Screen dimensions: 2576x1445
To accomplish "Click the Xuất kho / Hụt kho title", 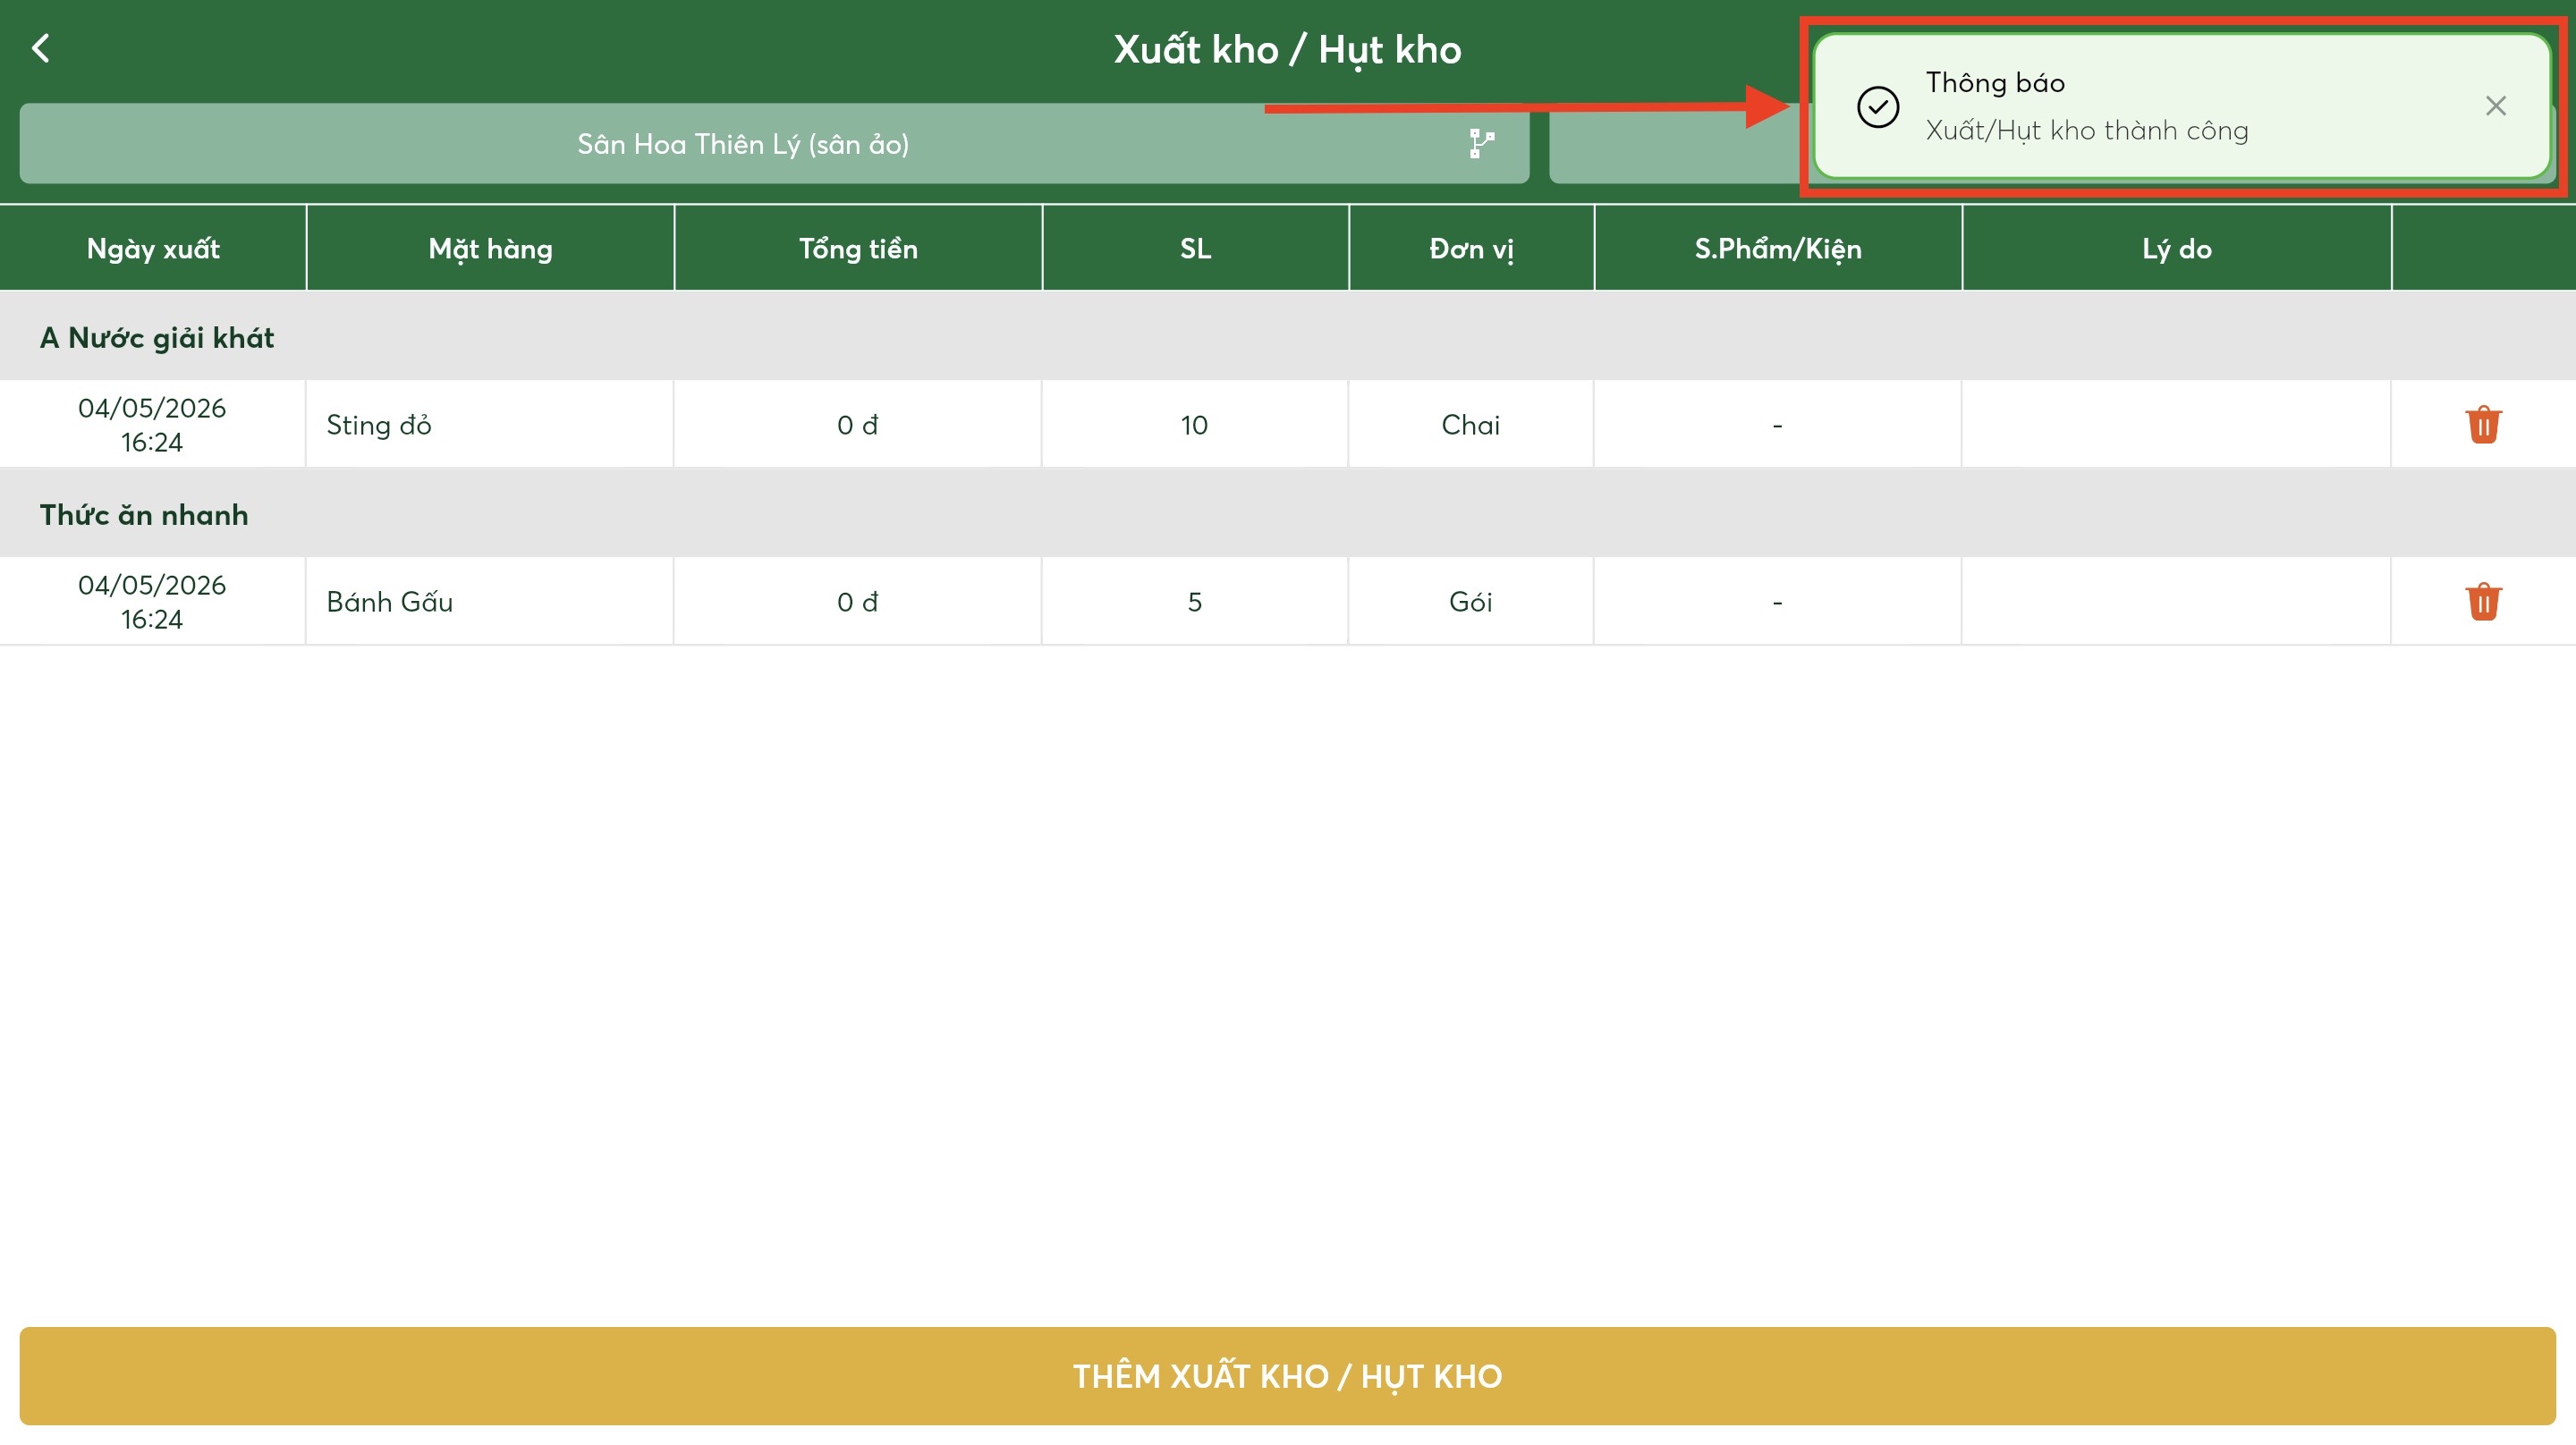I will 1288,50.
